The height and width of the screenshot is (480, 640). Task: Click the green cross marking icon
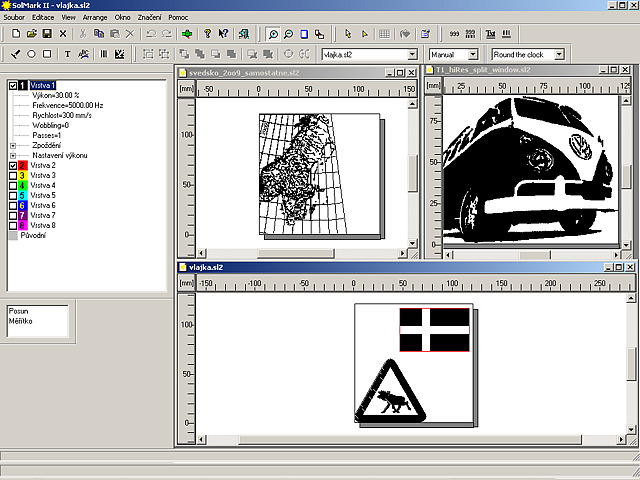coord(187,33)
